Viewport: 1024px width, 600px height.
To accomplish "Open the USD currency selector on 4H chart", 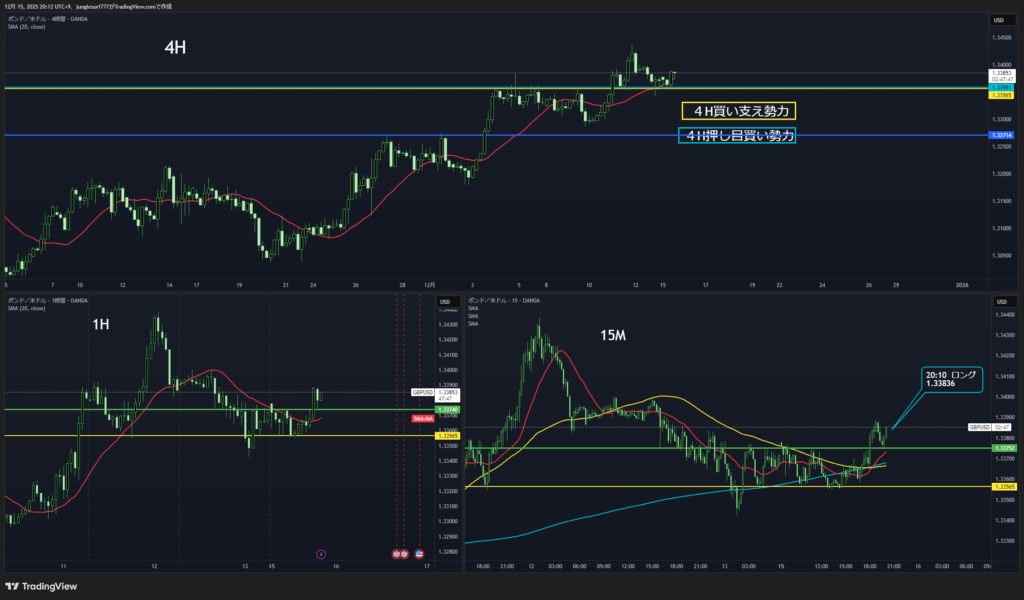I will [998, 21].
